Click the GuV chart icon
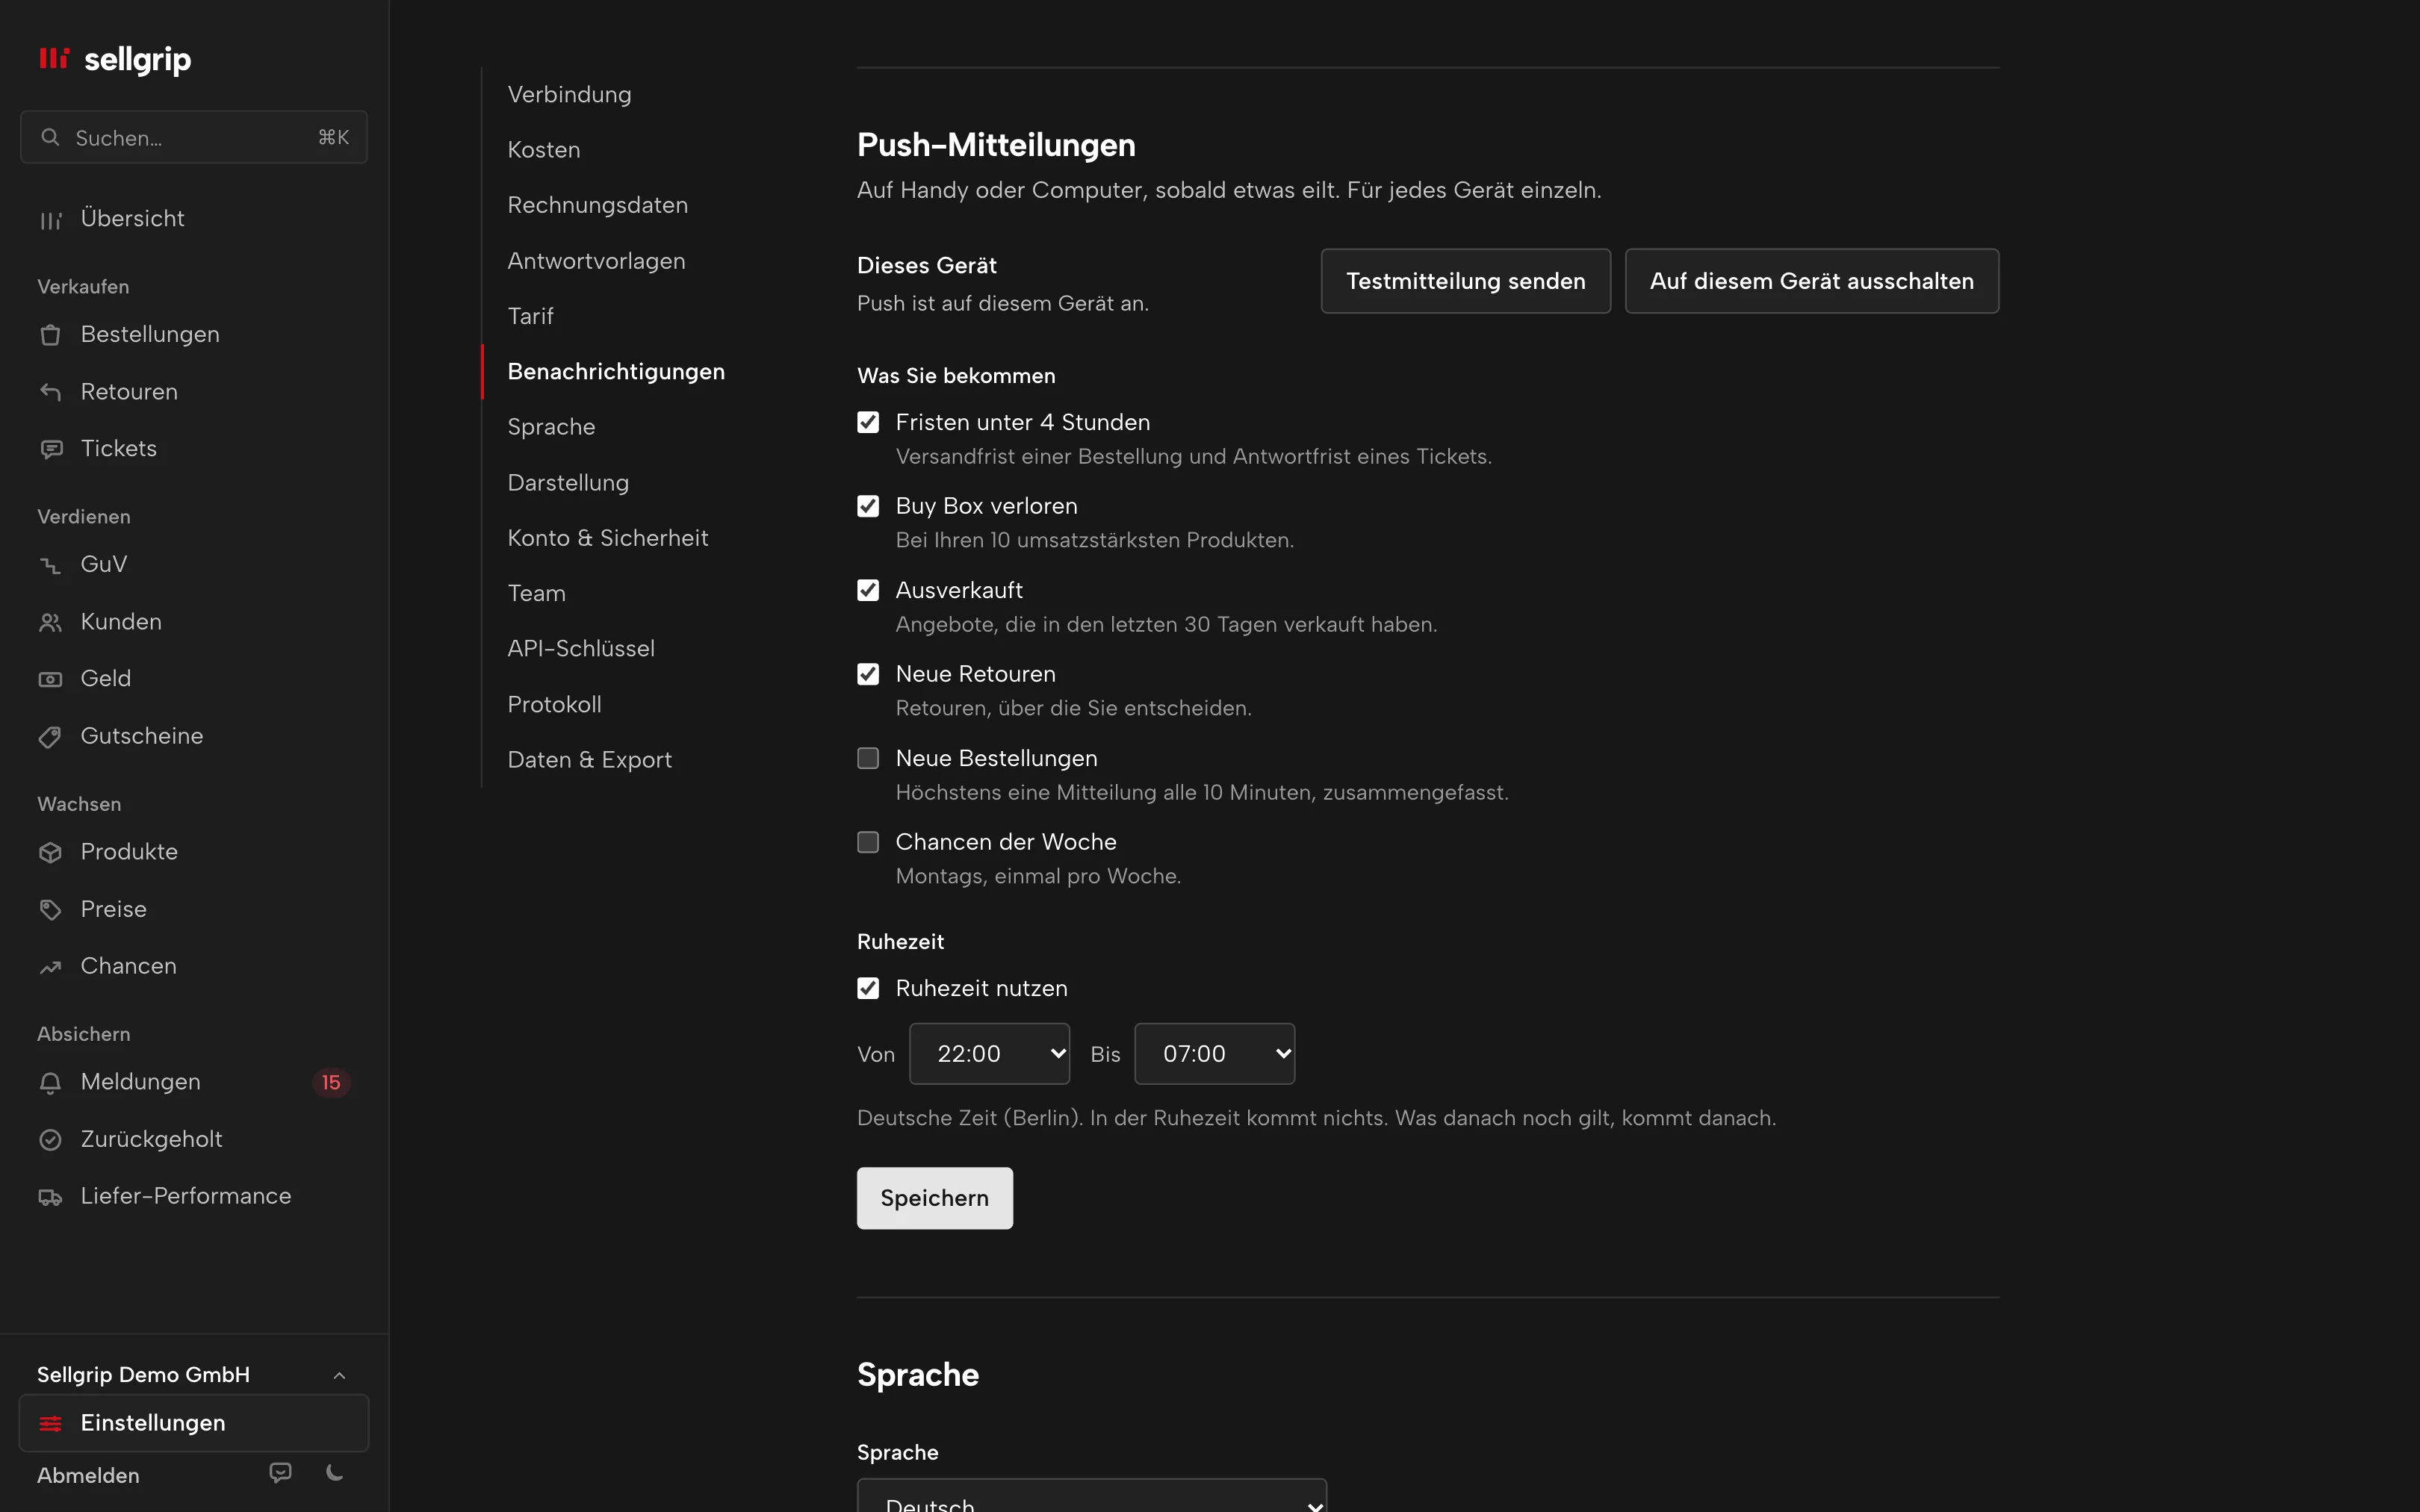The height and width of the screenshot is (1512, 2420). pos(51,565)
